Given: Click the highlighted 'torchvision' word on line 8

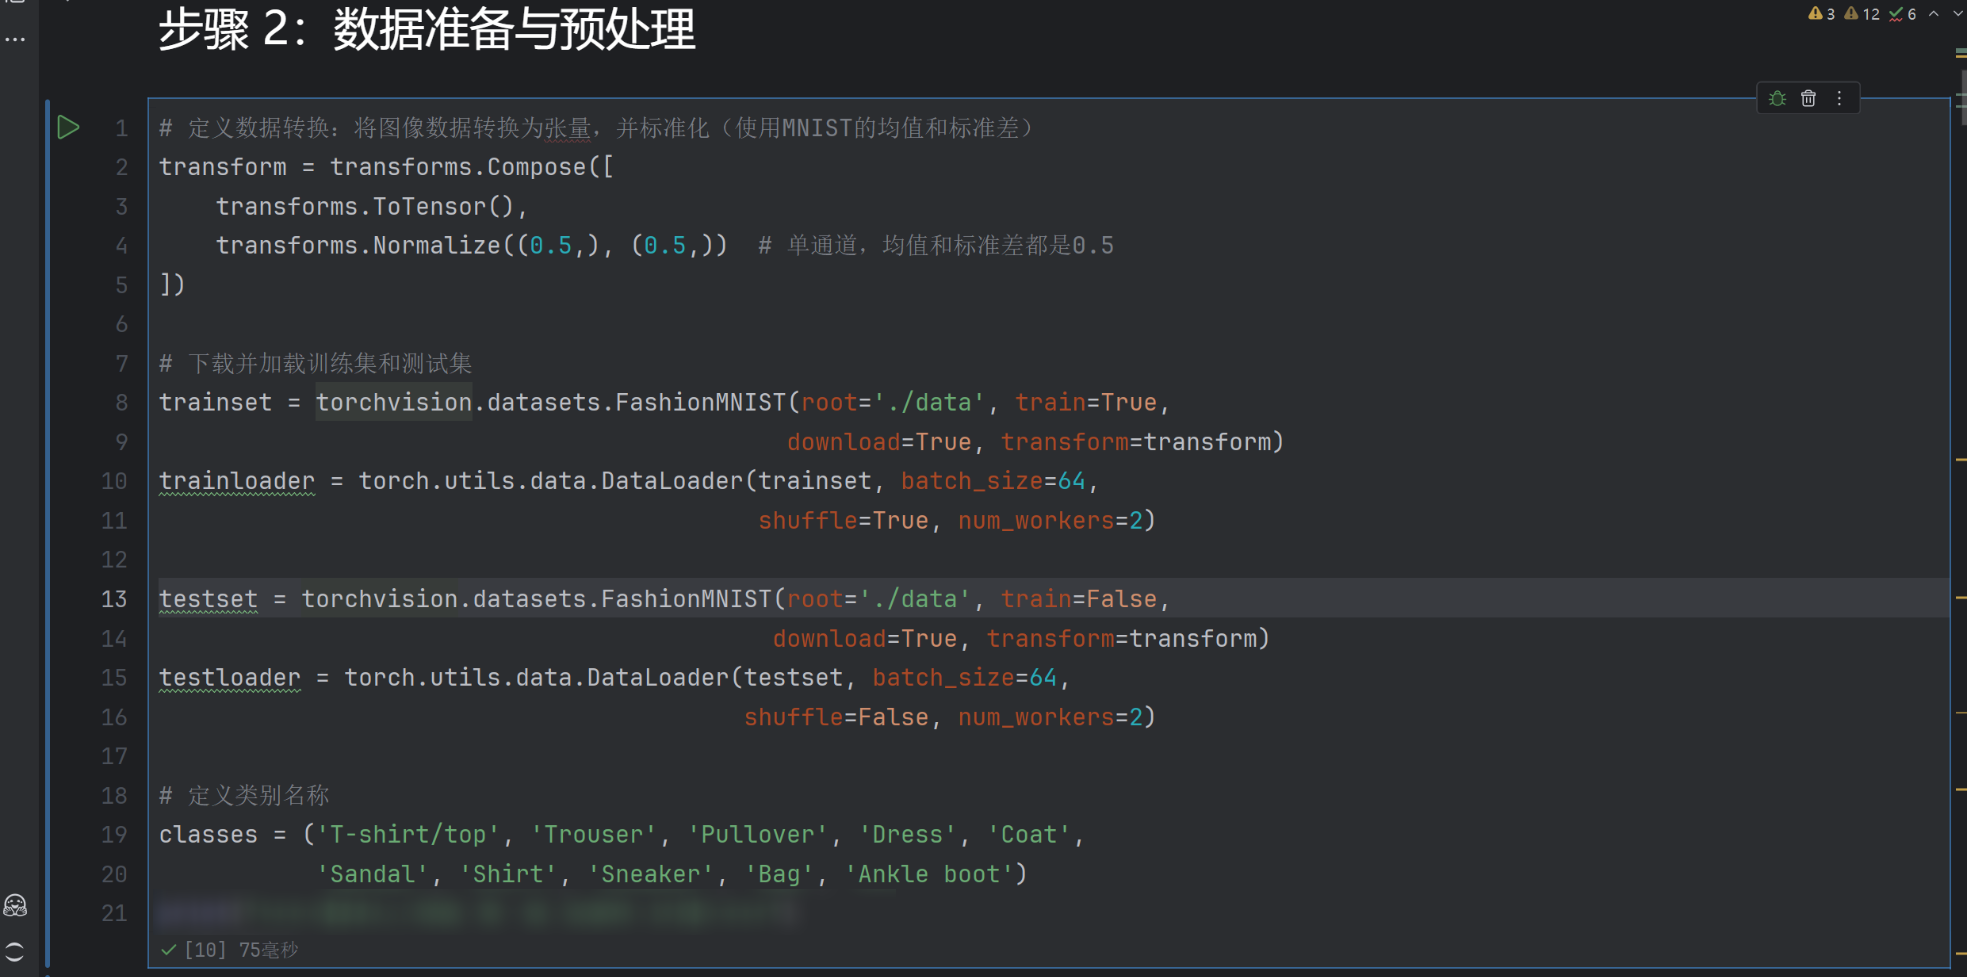Looking at the screenshot, I should tap(393, 402).
